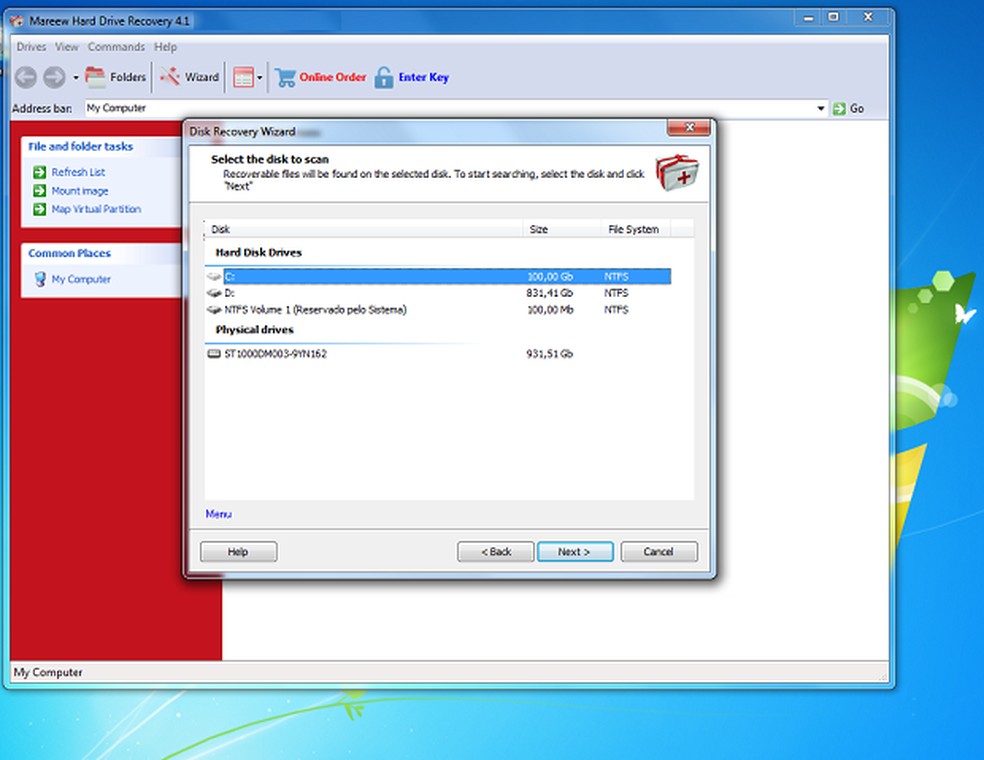The height and width of the screenshot is (760, 984).
Task: Select the D: drive row
Action: click(x=438, y=293)
